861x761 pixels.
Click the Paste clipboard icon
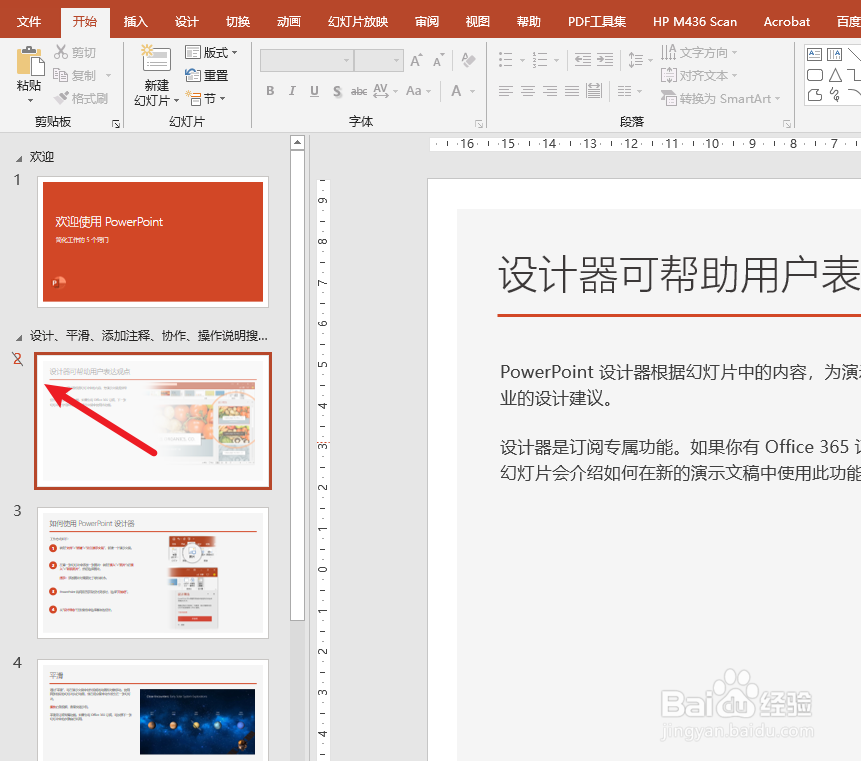point(30,61)
